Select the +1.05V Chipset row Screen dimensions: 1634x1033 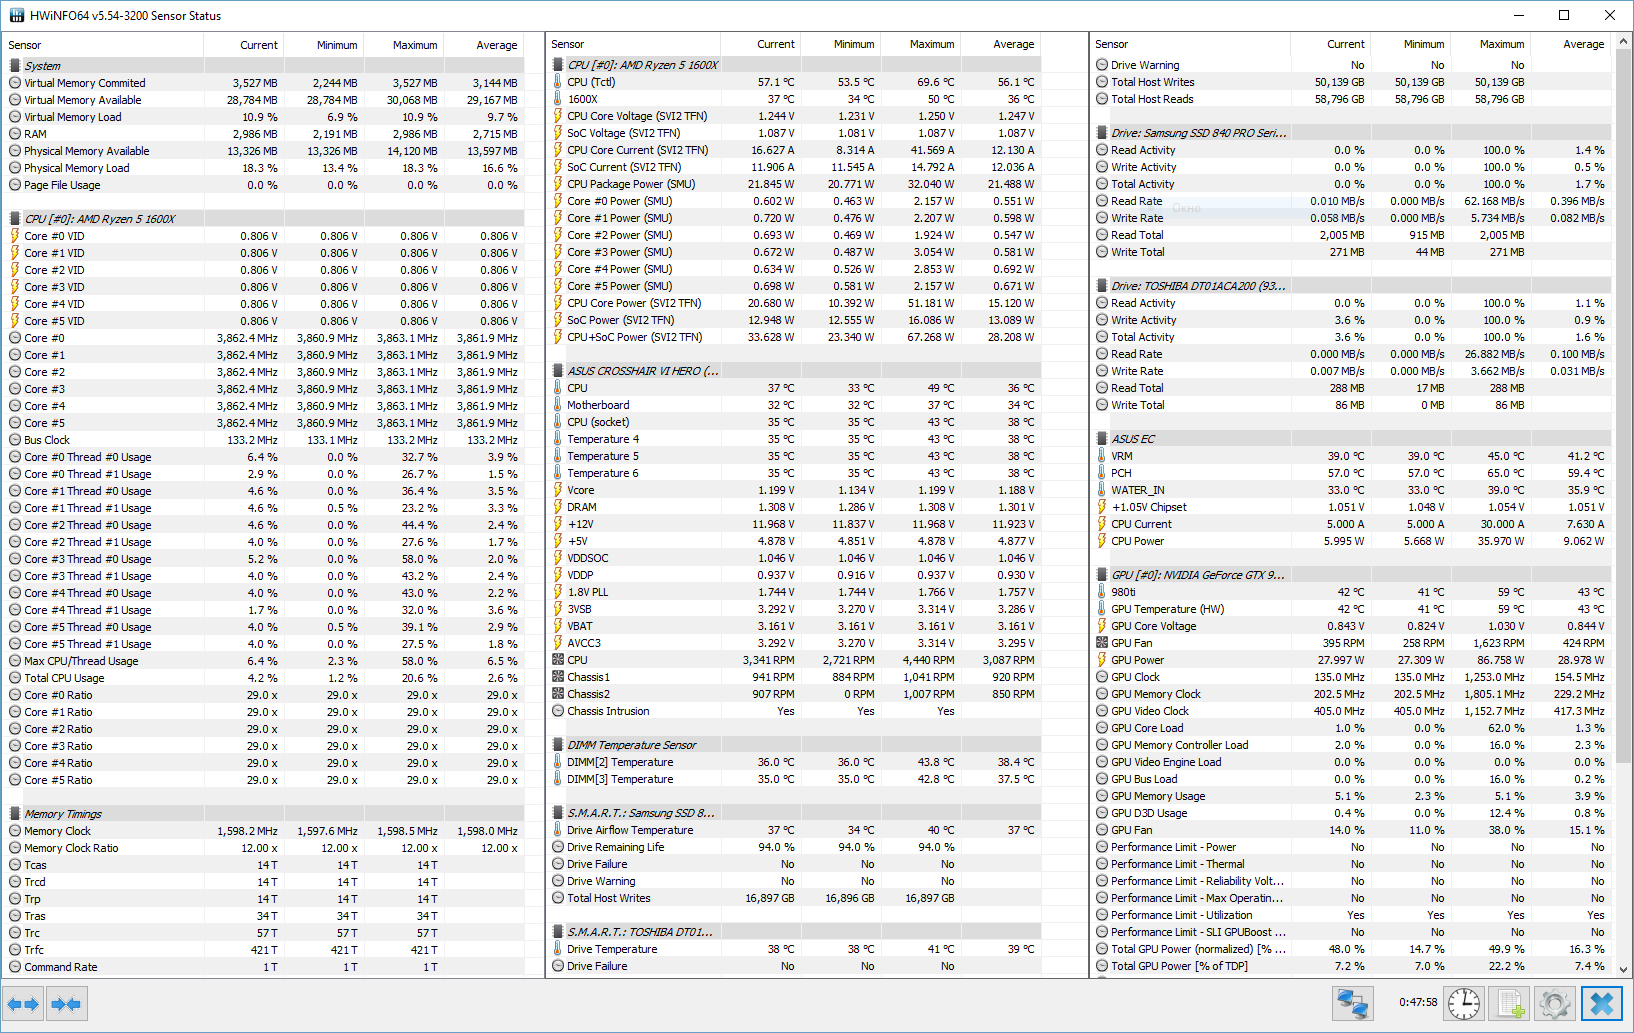coord(1352,507)
